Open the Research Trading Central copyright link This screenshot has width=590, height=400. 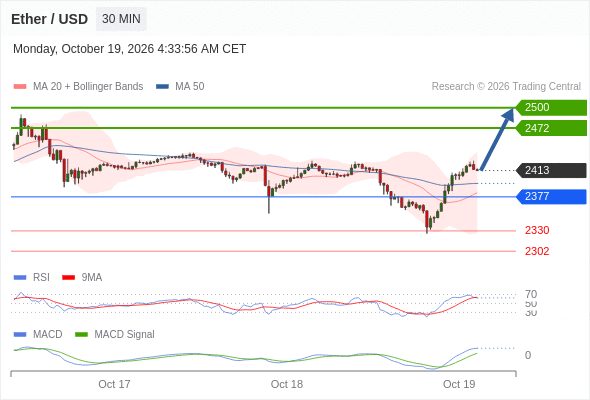[506, 87]
